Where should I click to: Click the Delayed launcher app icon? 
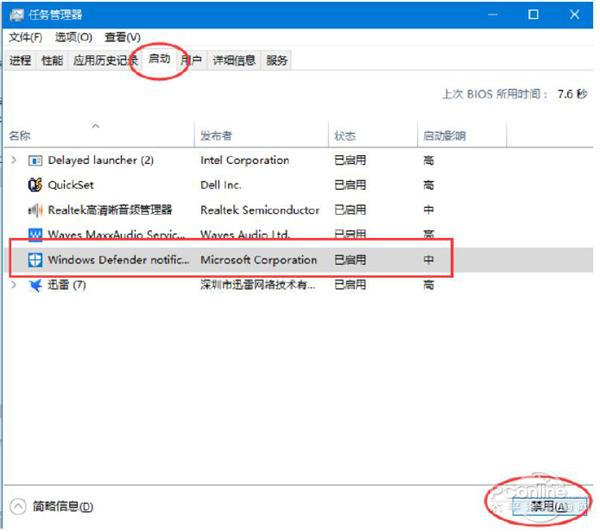(35, 160)
